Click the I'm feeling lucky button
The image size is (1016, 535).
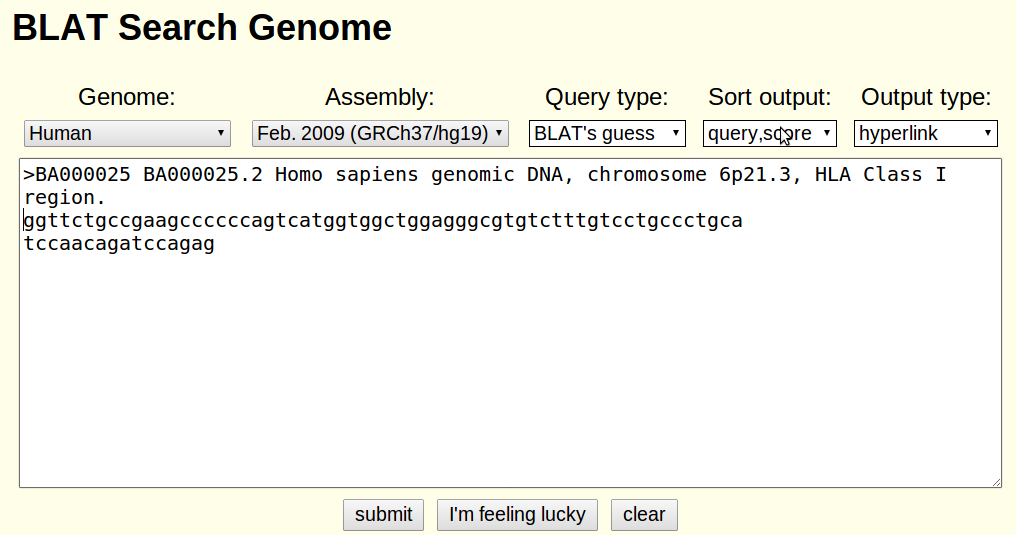point(517,515)
